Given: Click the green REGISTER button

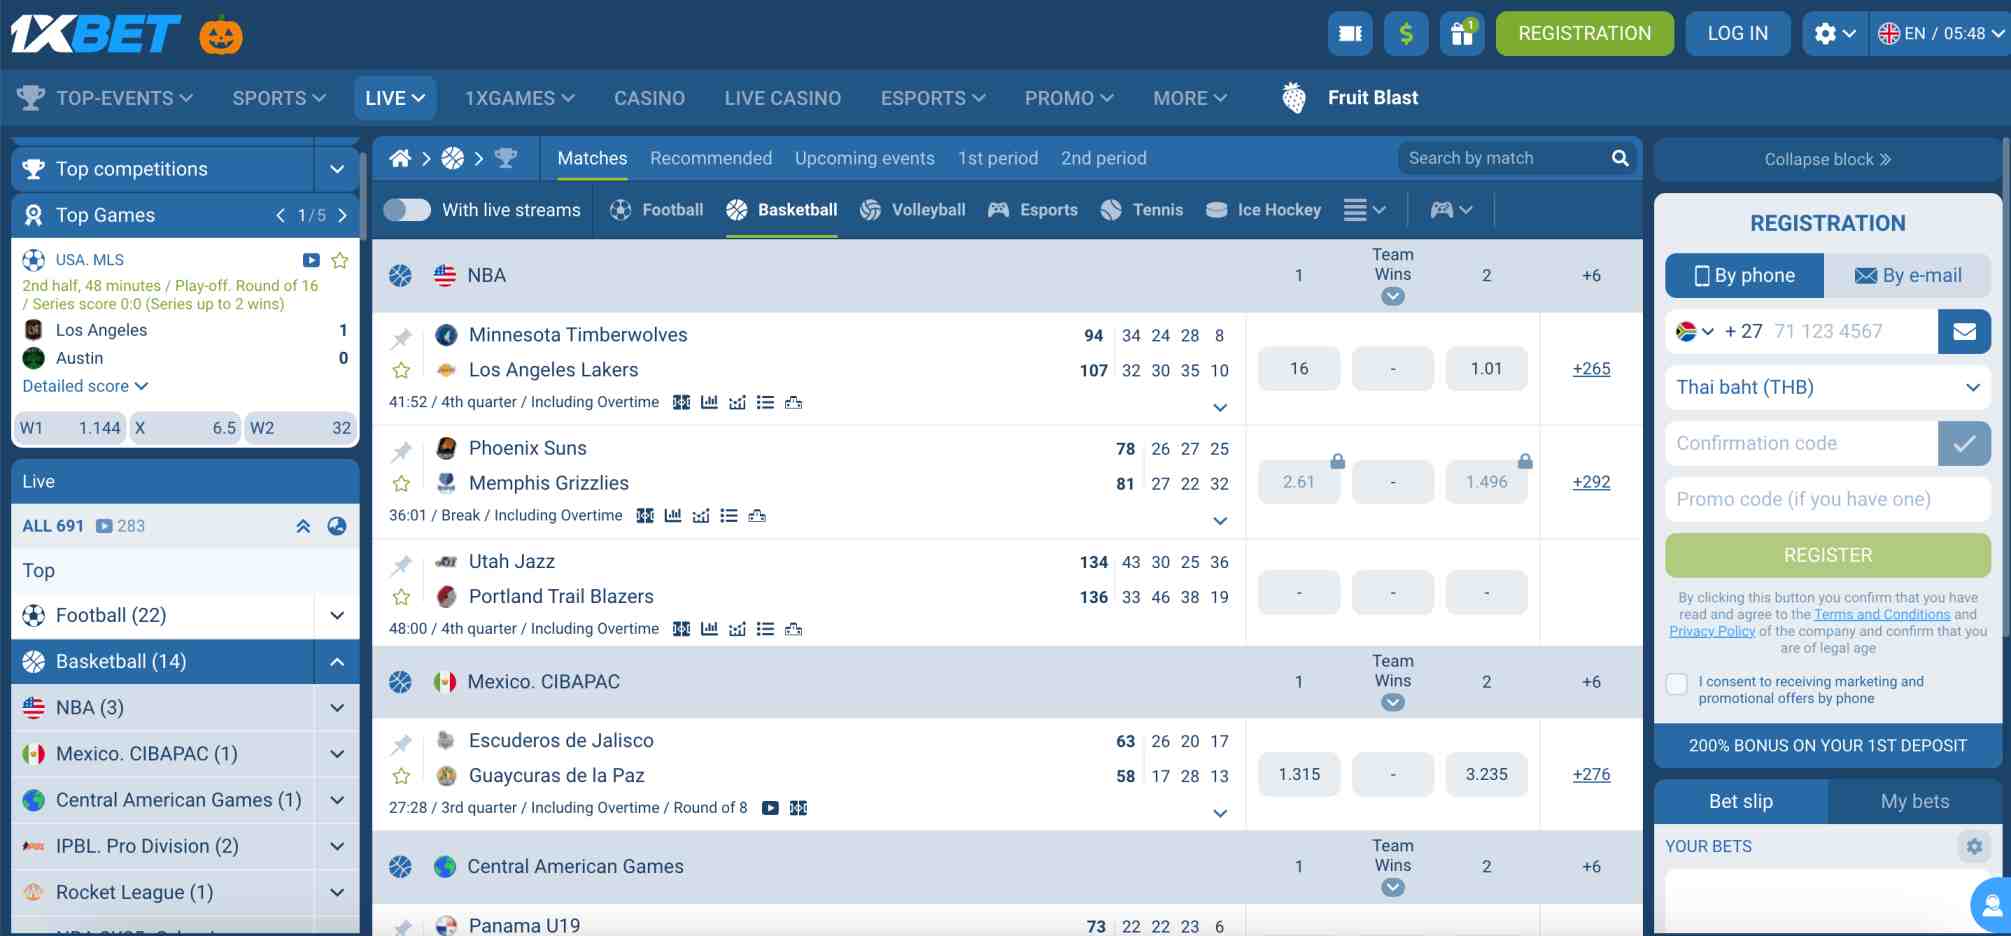Looking at the screenshot, I should click(x=1827, y=555).
